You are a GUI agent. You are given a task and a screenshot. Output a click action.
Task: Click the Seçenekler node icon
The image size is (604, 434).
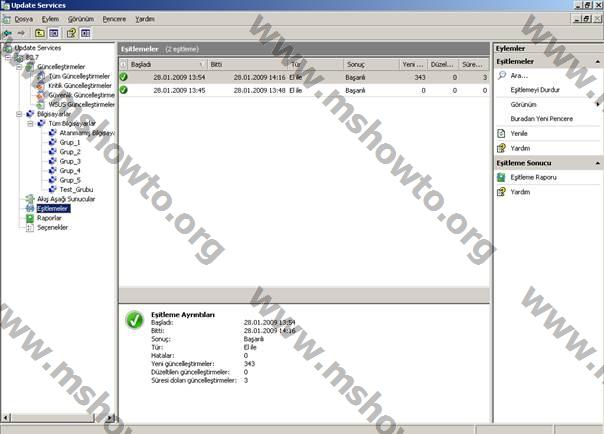pyautogui.click(x=30, y=227)
